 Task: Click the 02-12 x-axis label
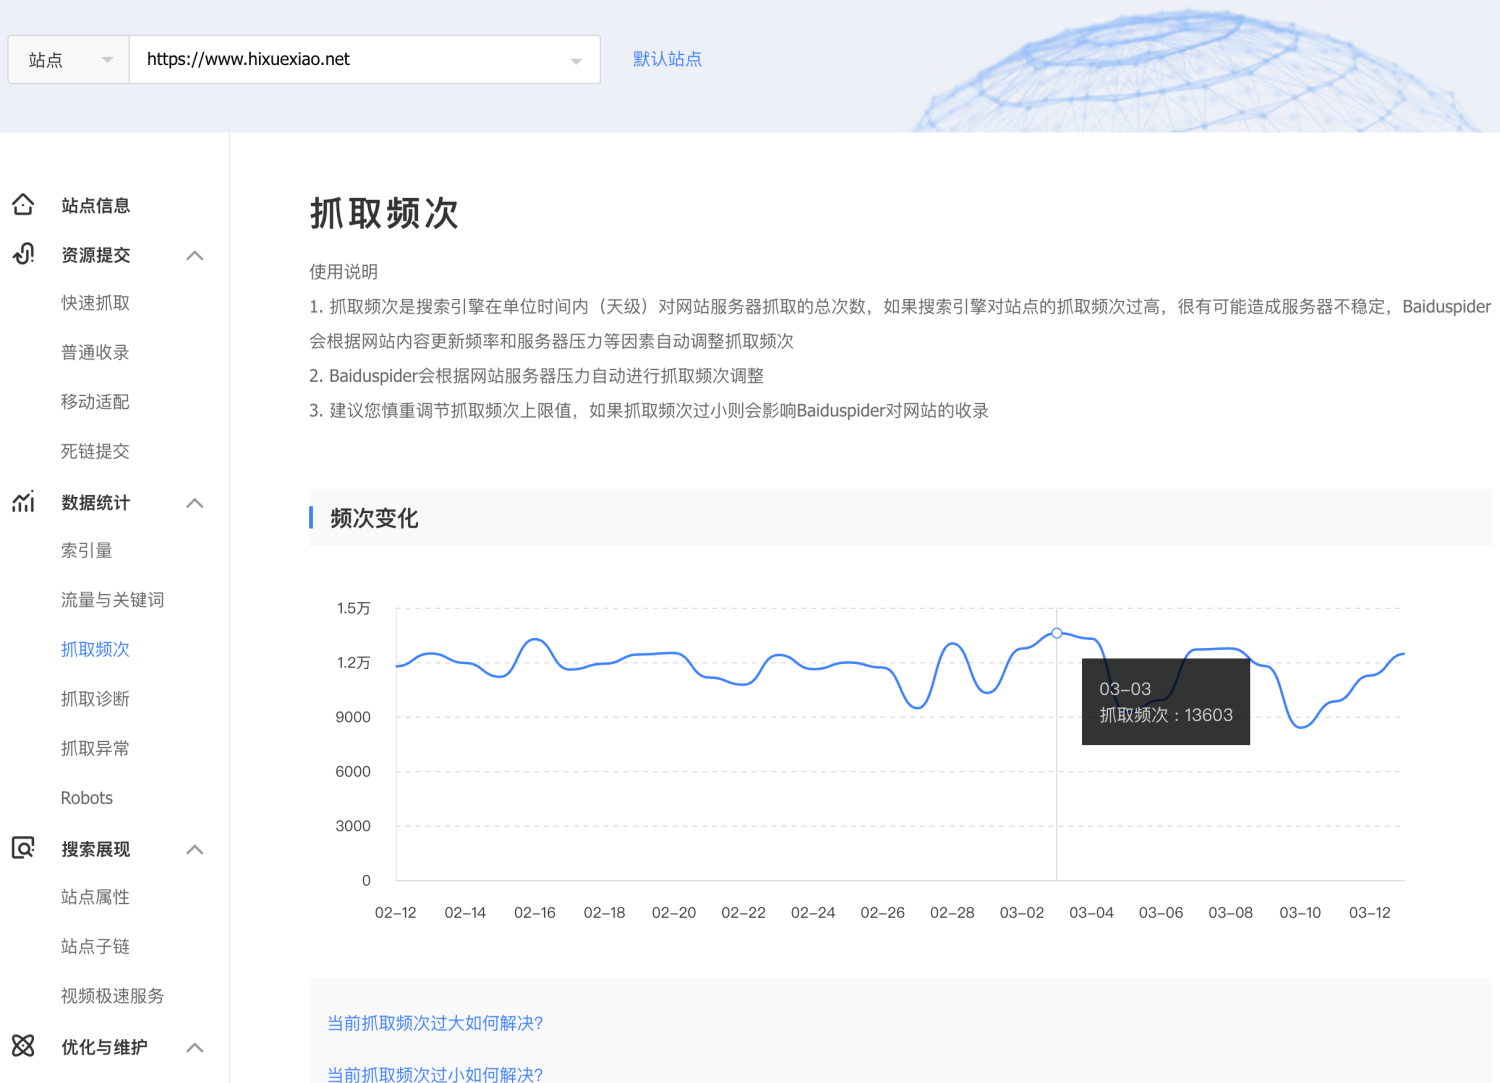click(x=396, y=913)
